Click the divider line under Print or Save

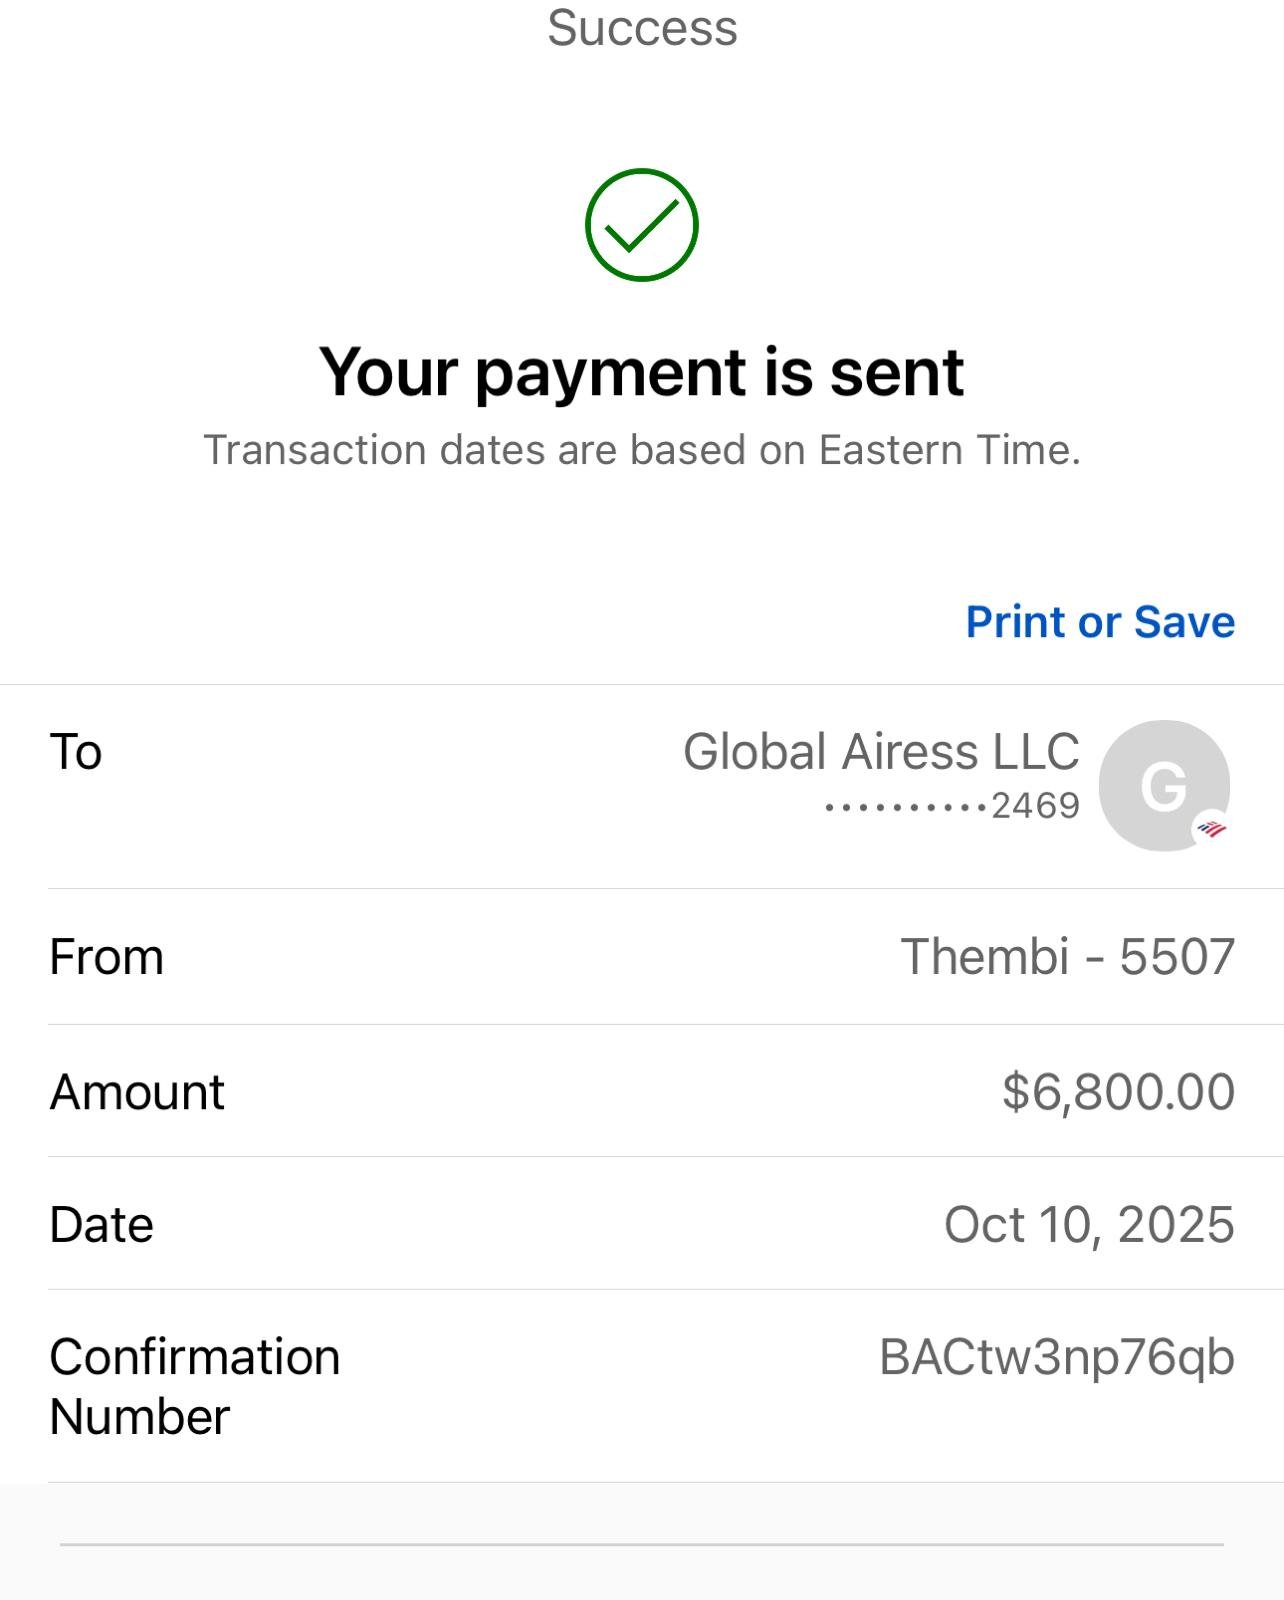point(641,685)
